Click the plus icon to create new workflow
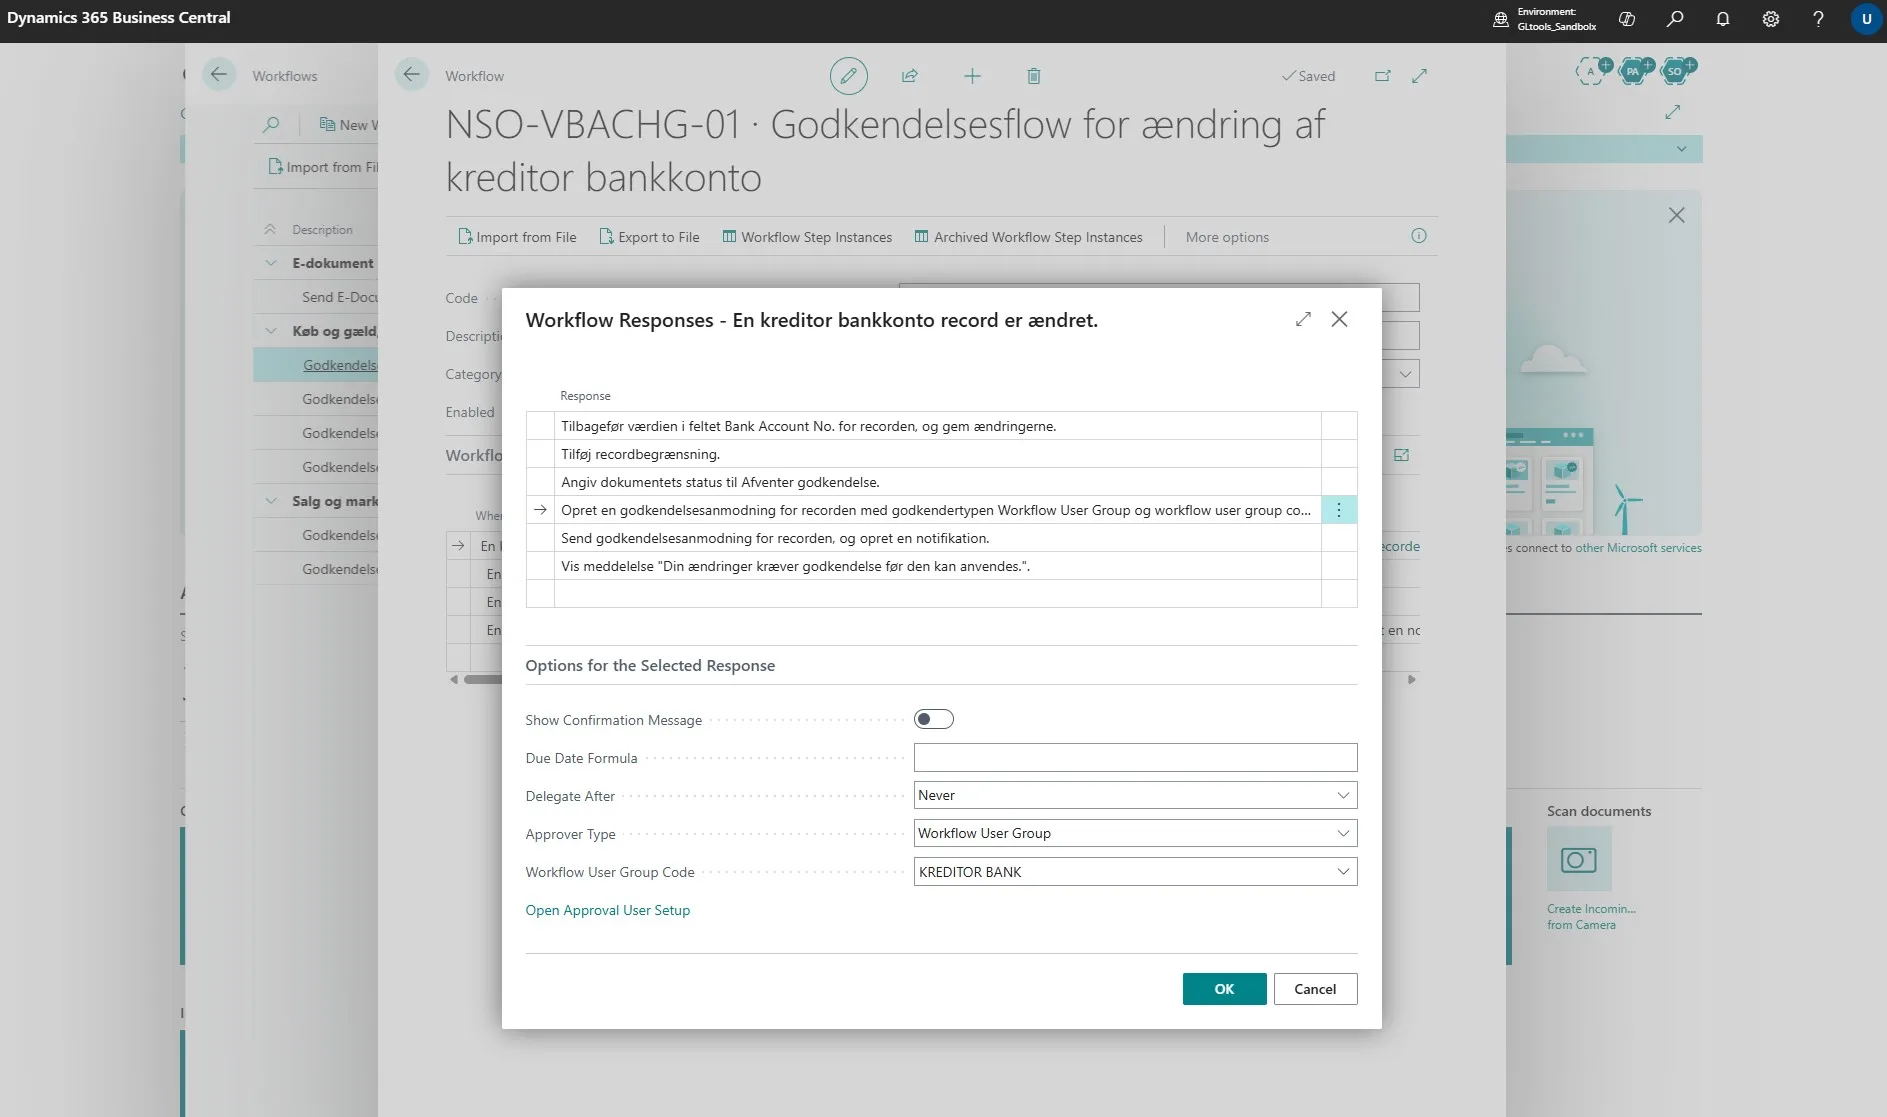Viewport: 1887px width, 1117px height. pos(972,76)
